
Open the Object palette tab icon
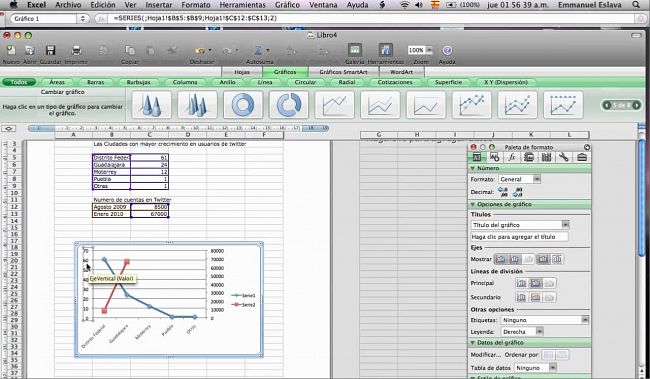tap(494, 157)
